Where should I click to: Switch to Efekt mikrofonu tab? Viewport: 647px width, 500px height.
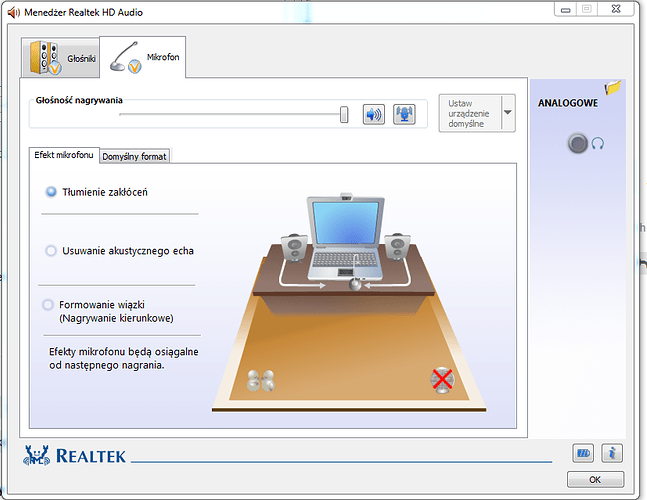(64, 155)
